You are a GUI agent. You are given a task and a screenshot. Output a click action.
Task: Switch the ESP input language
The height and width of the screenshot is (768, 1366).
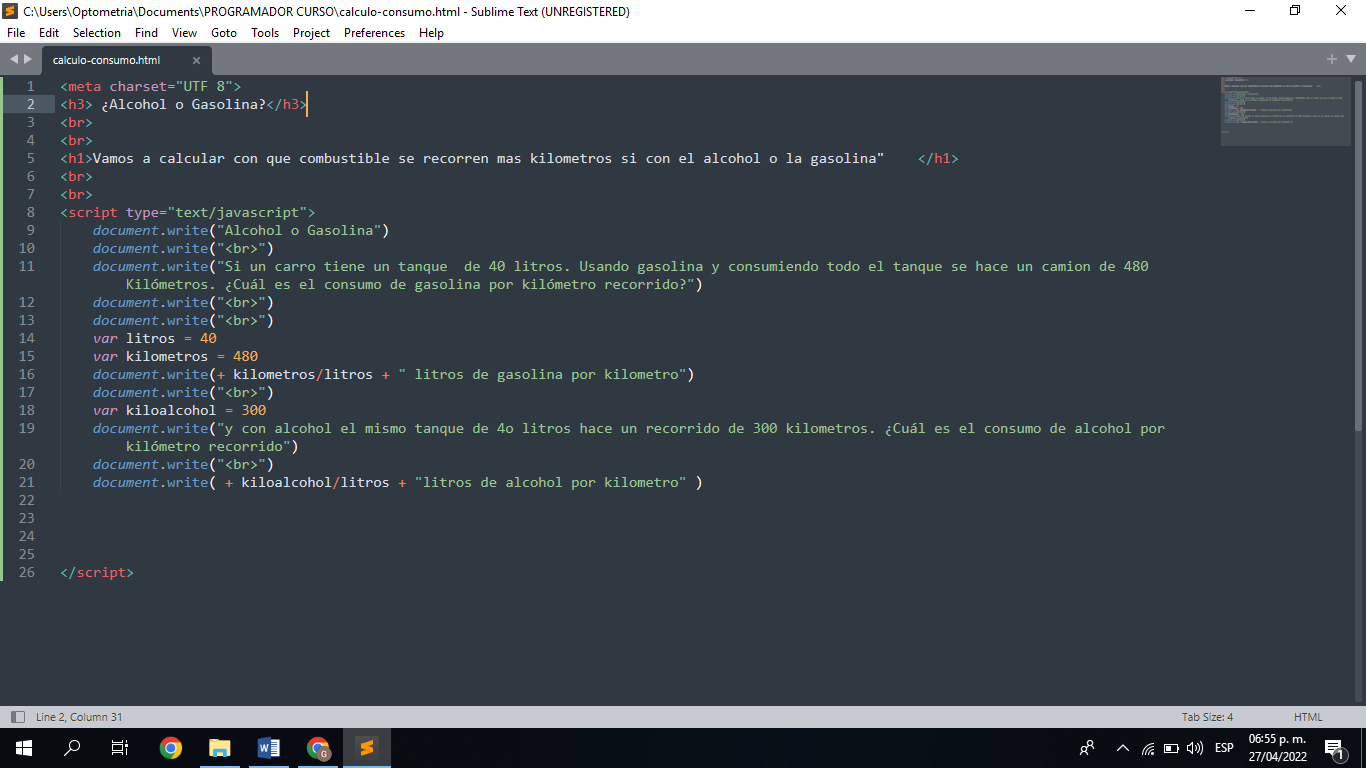click(x=1224, y=748)
